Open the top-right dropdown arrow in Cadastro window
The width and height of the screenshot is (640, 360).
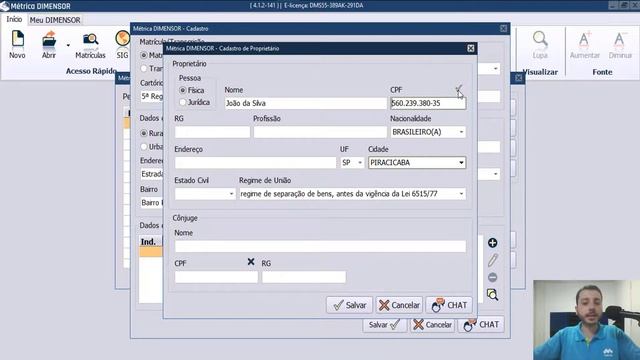[496, 69]
